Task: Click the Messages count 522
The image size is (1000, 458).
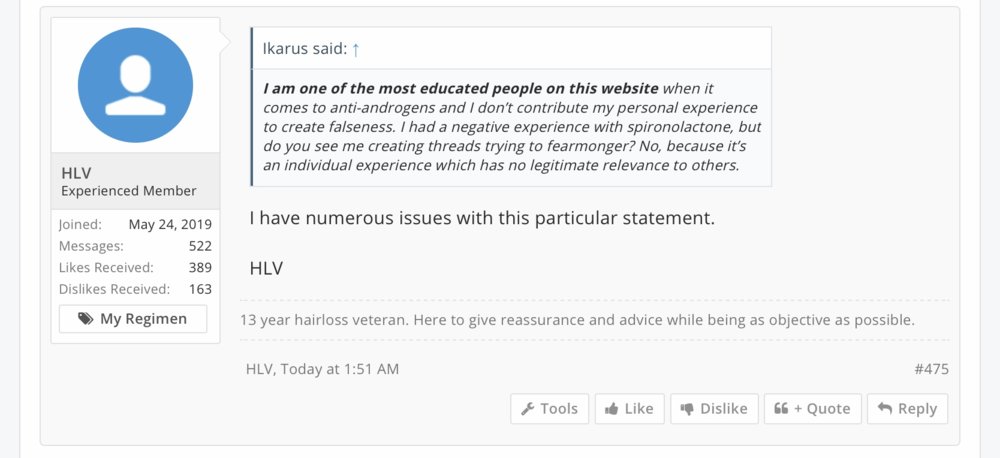Action: 200,246
